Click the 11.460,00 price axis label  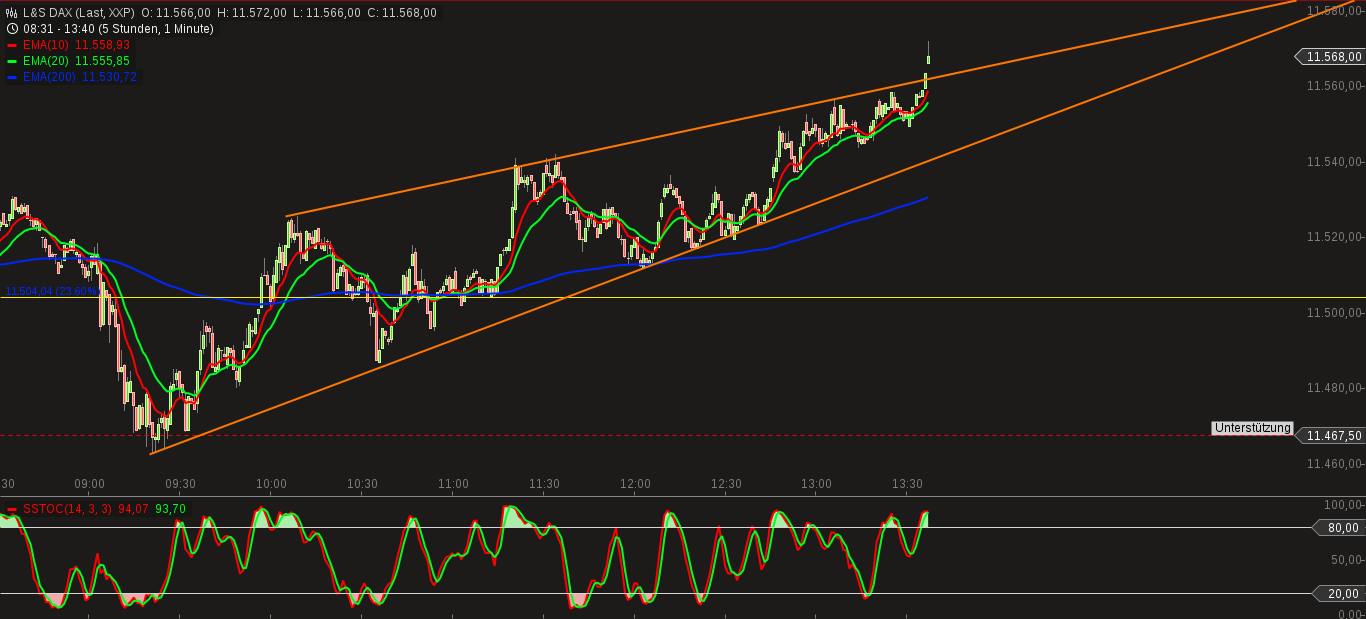coord(1334,464)
